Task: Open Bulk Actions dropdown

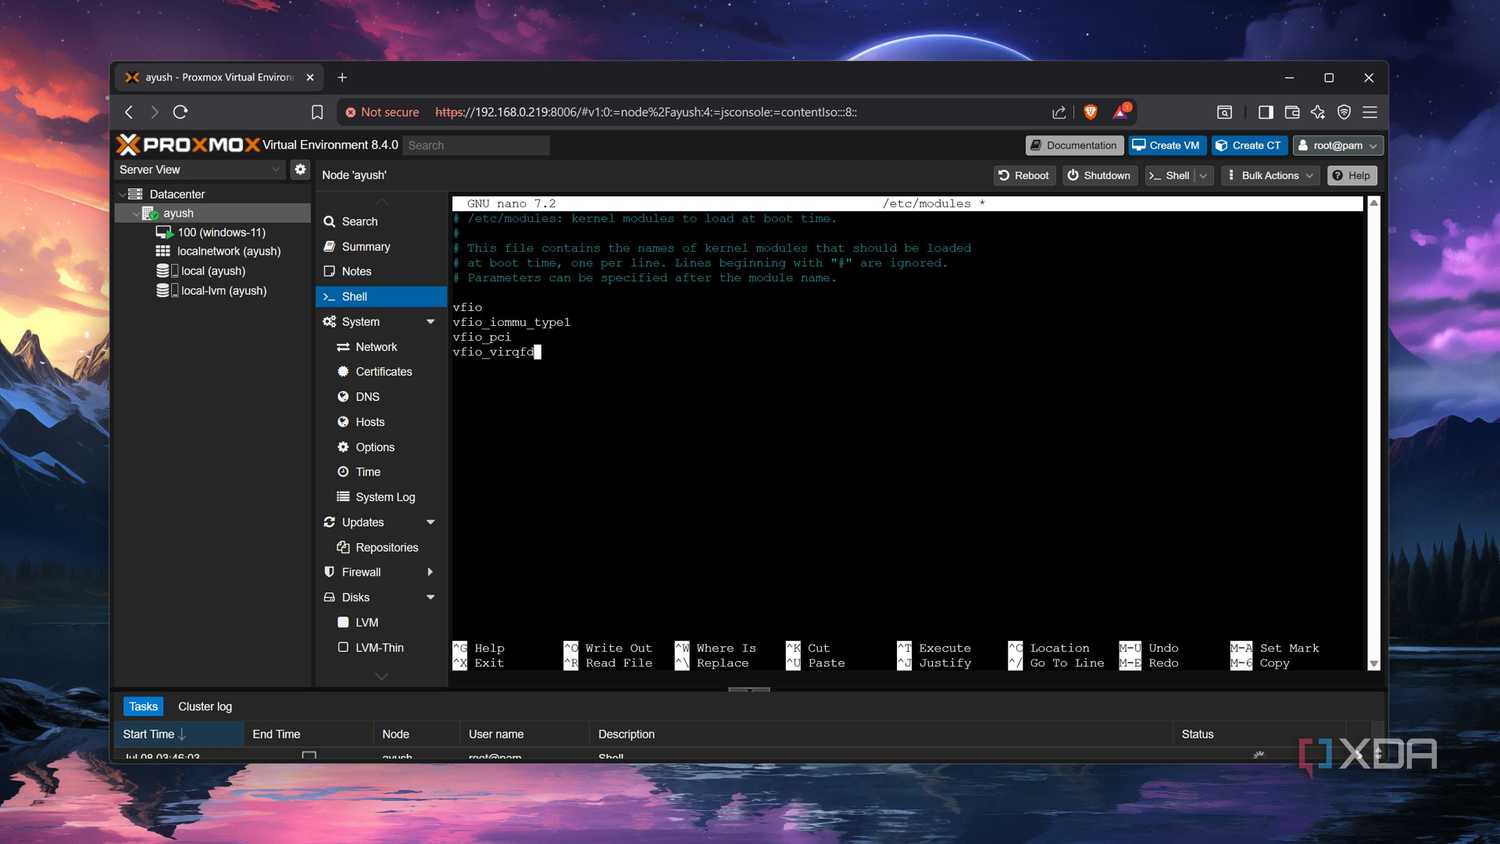Action: [1270, 175]
